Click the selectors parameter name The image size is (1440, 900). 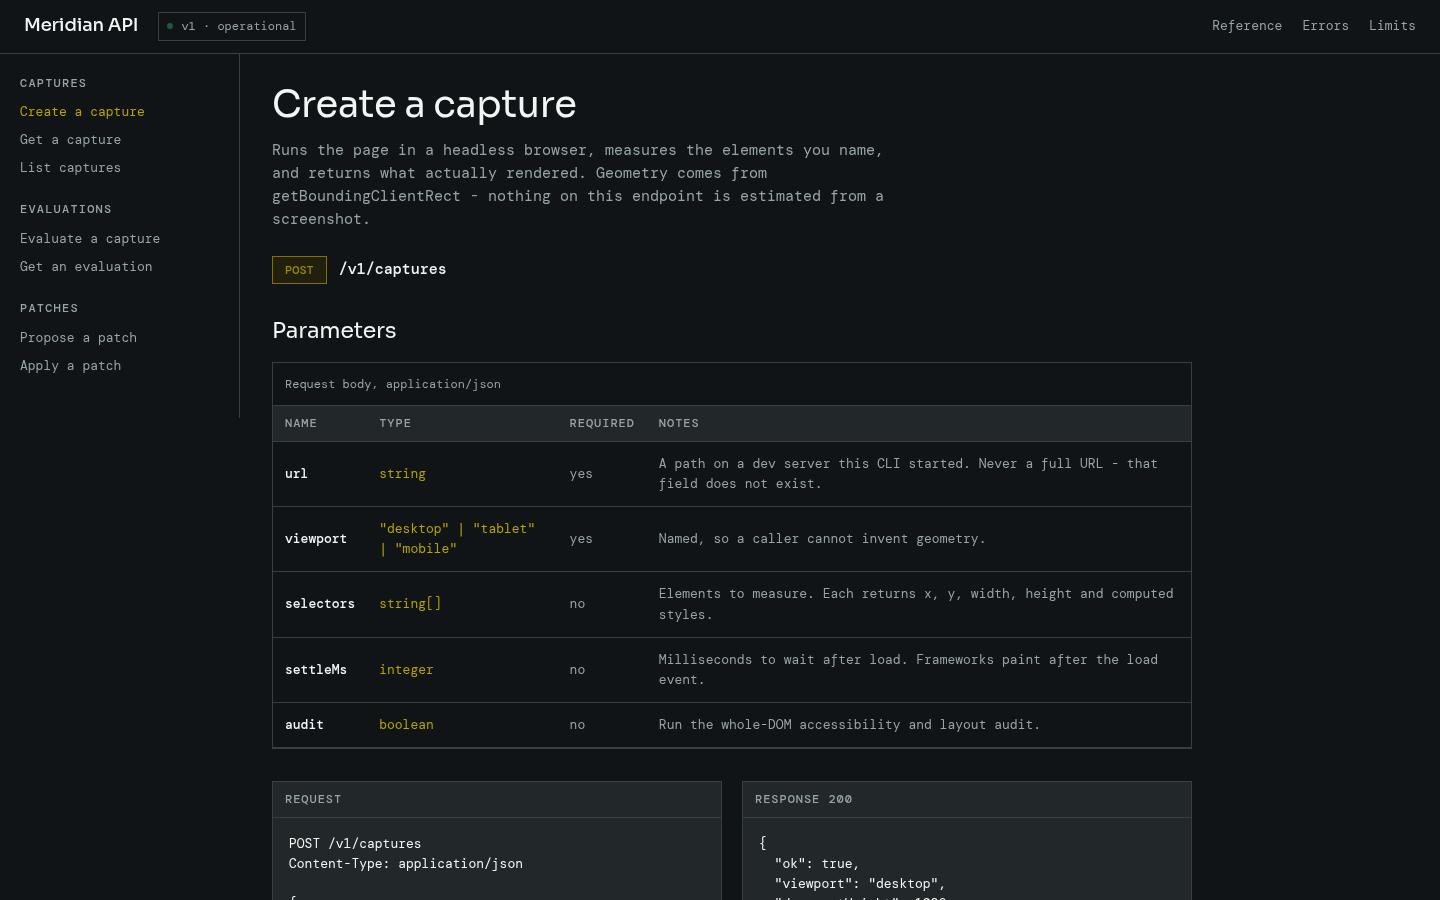click(320, 604)
